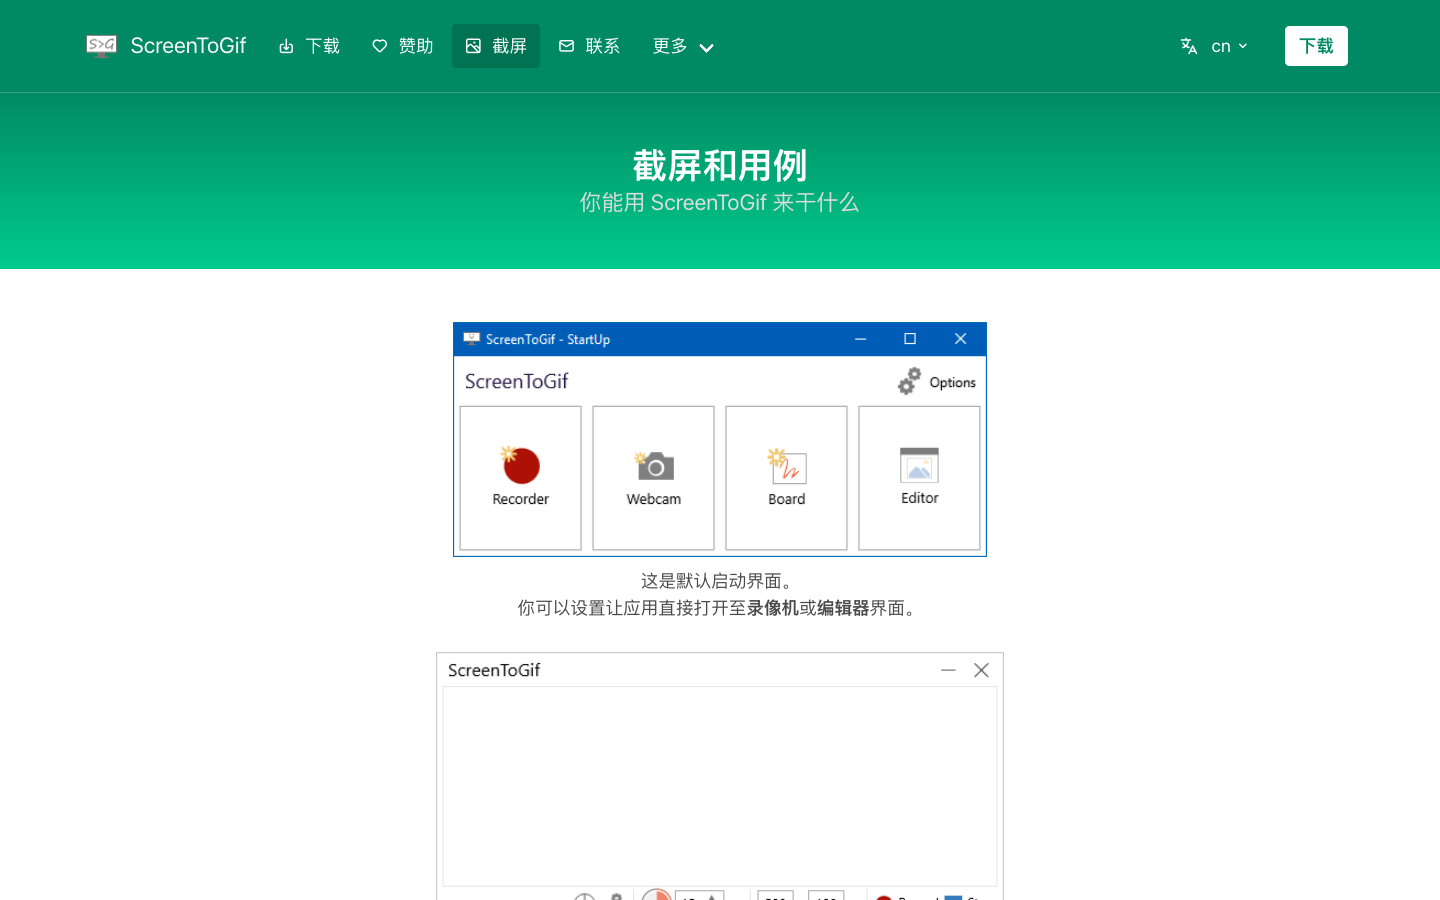Click the recording size value field
Screen dimensions: 1440x900
pos(775,897)
